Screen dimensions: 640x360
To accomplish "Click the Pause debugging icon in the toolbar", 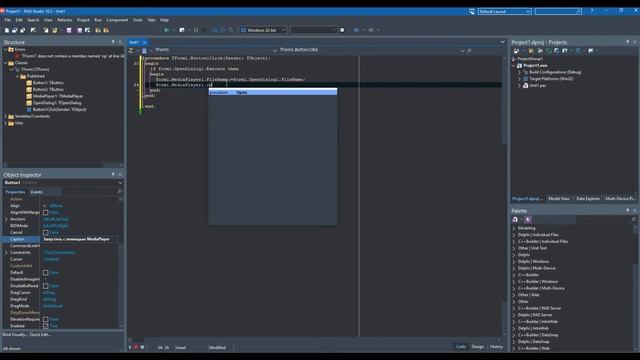I will (x=196, y=30).
